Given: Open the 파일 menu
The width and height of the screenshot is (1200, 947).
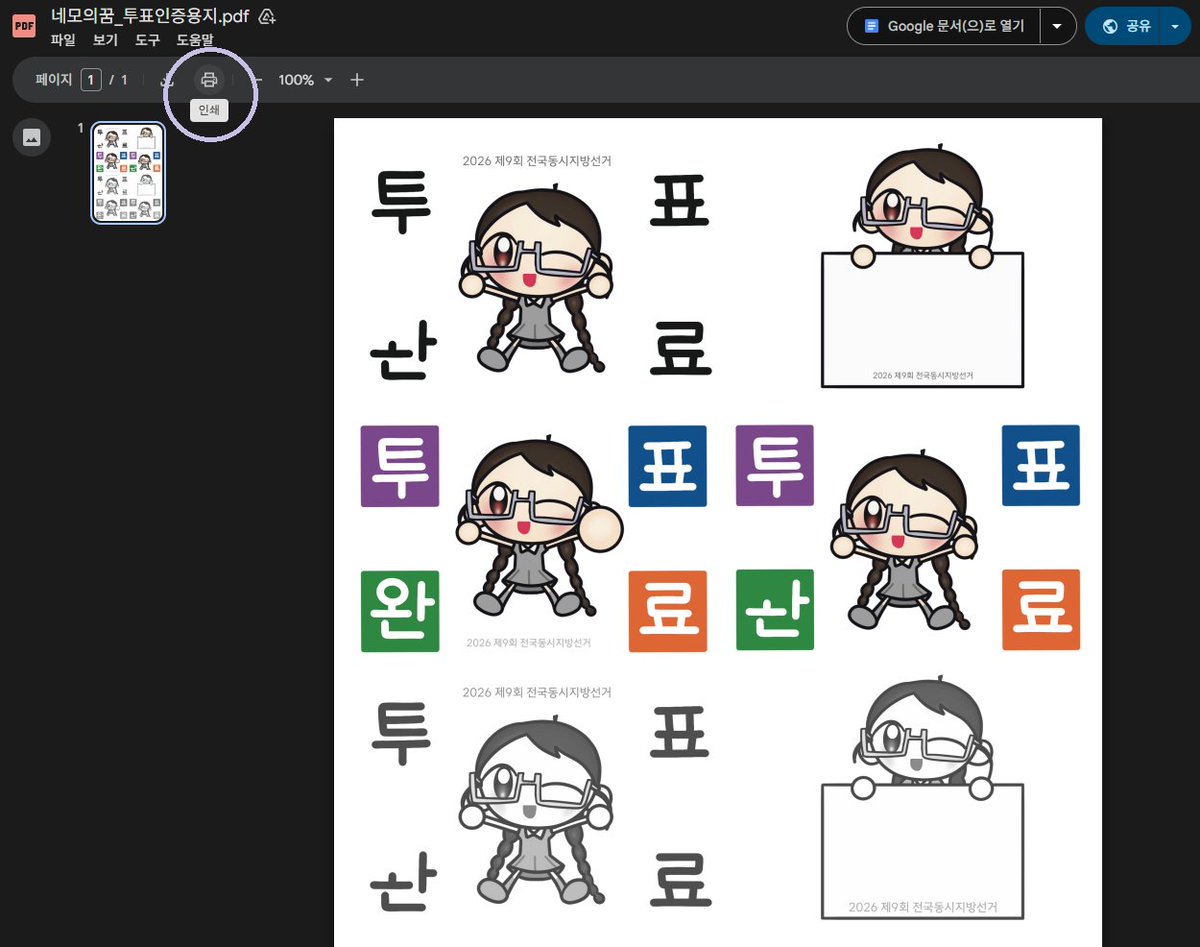Looking at the screenshot, I should point(63,41).
